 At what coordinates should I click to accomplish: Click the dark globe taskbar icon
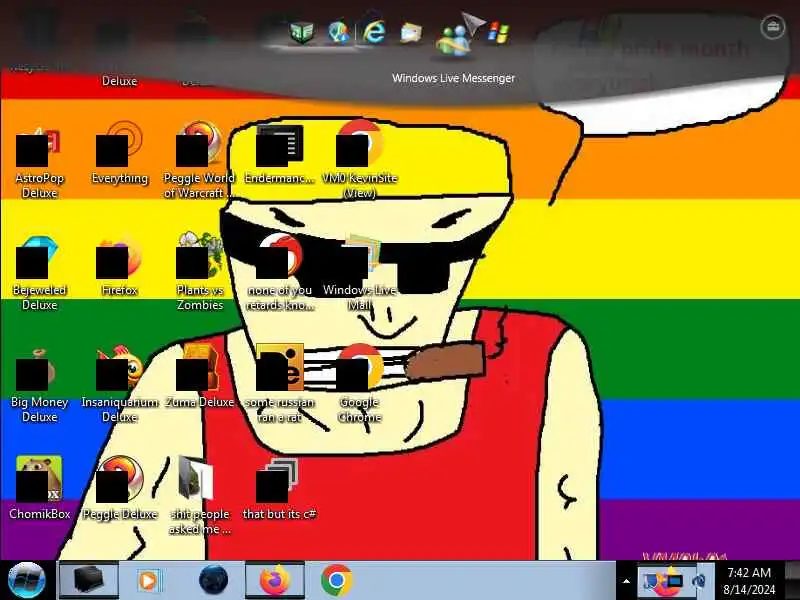coord(213,580)
